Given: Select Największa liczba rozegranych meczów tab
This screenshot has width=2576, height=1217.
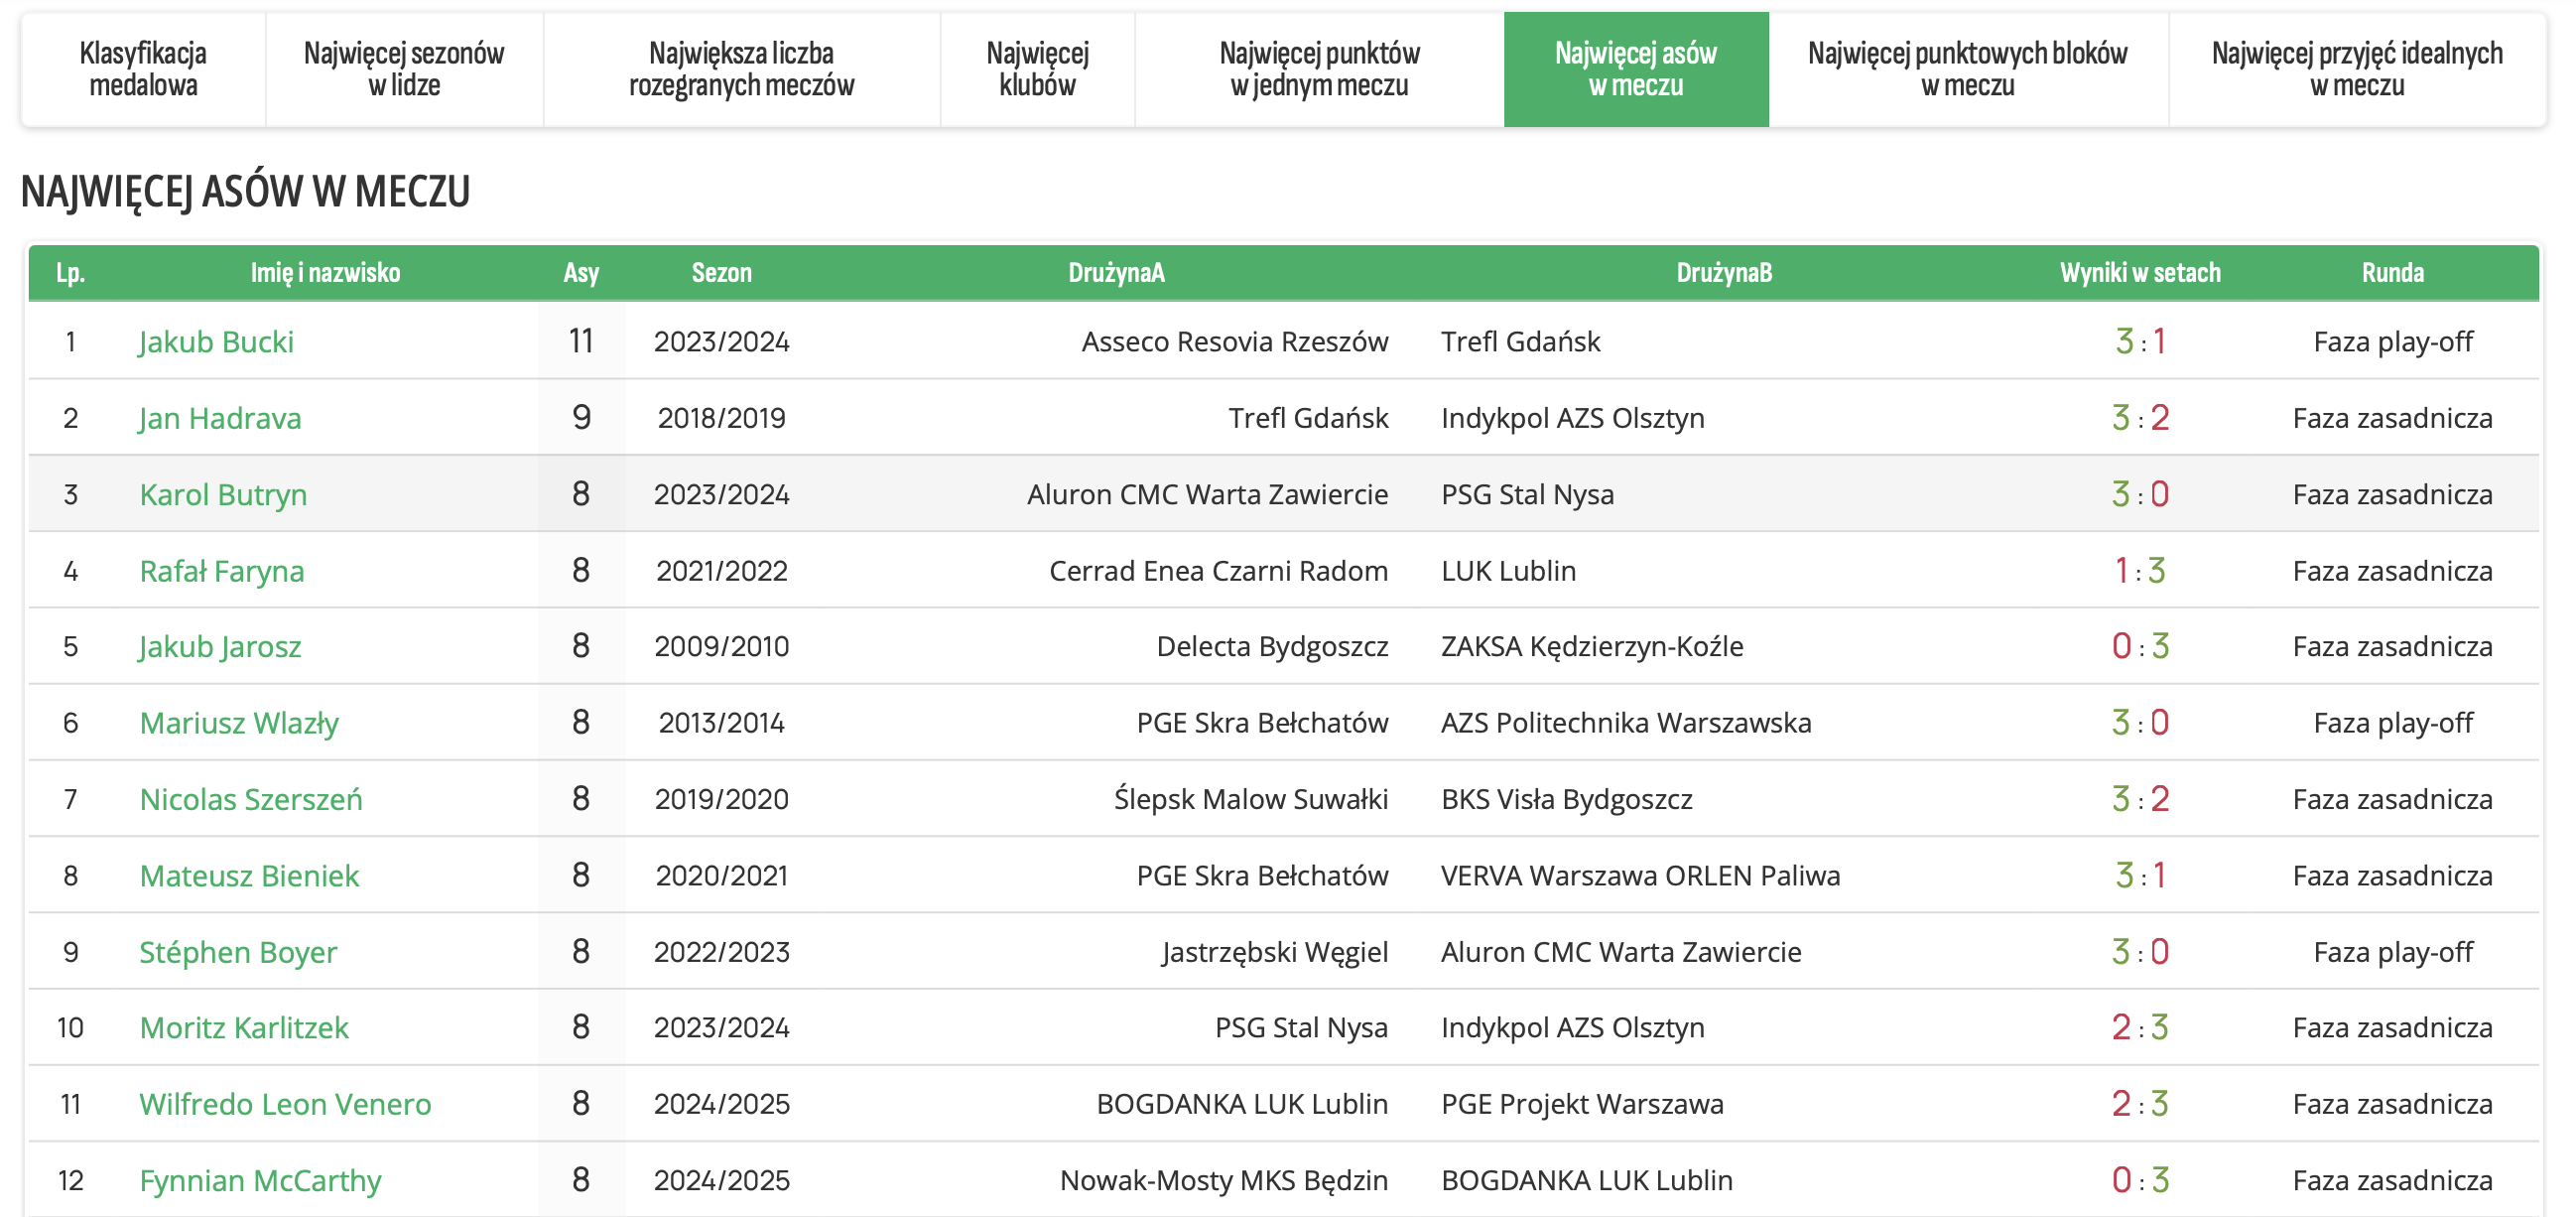Looking at the screenshot, I should point(741,69).
